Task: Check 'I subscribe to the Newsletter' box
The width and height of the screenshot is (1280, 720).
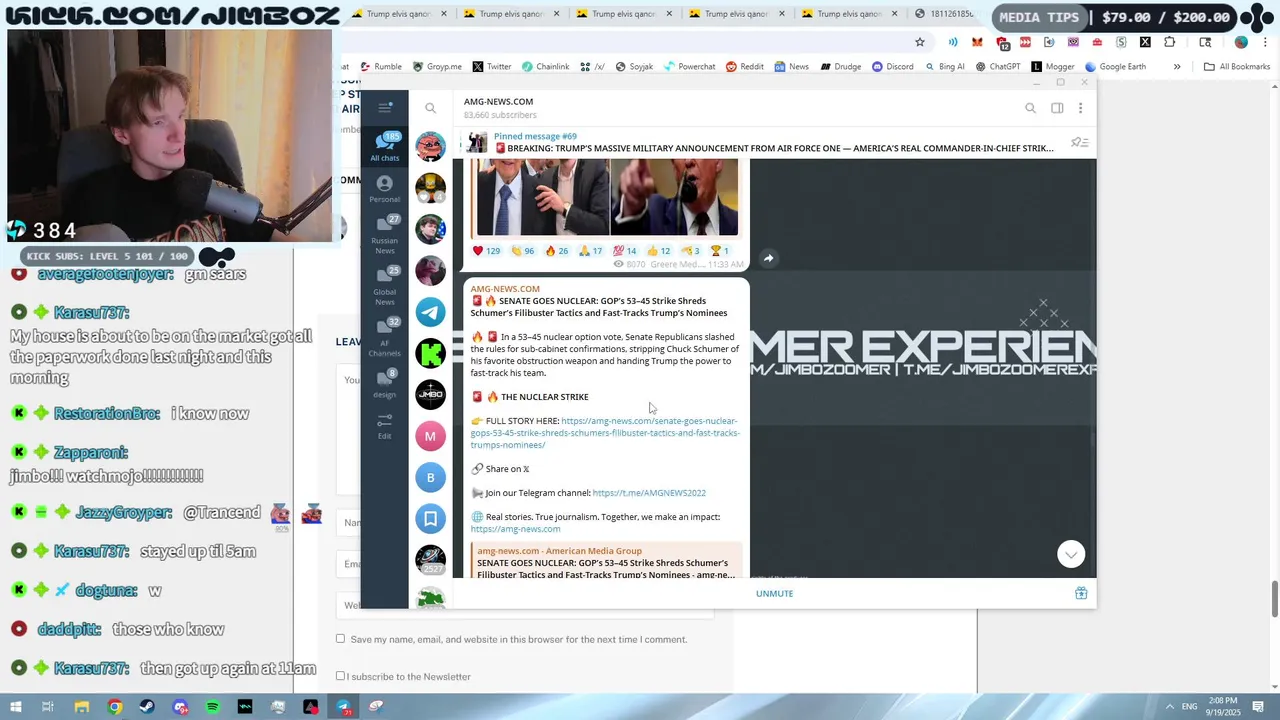Action: [x=340, y=676]
